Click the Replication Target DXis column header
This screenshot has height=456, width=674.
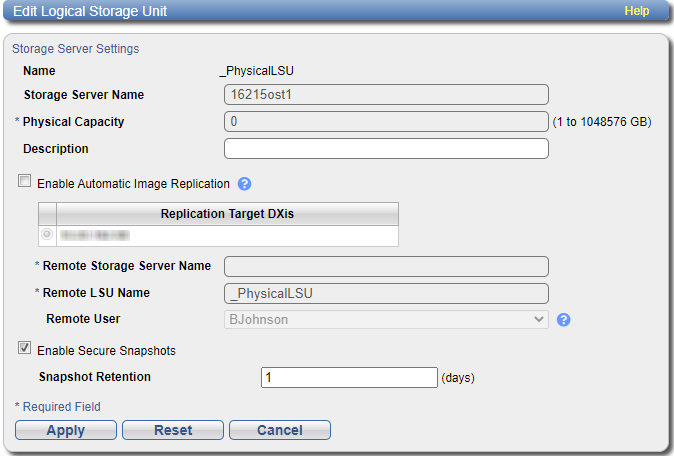227,214
